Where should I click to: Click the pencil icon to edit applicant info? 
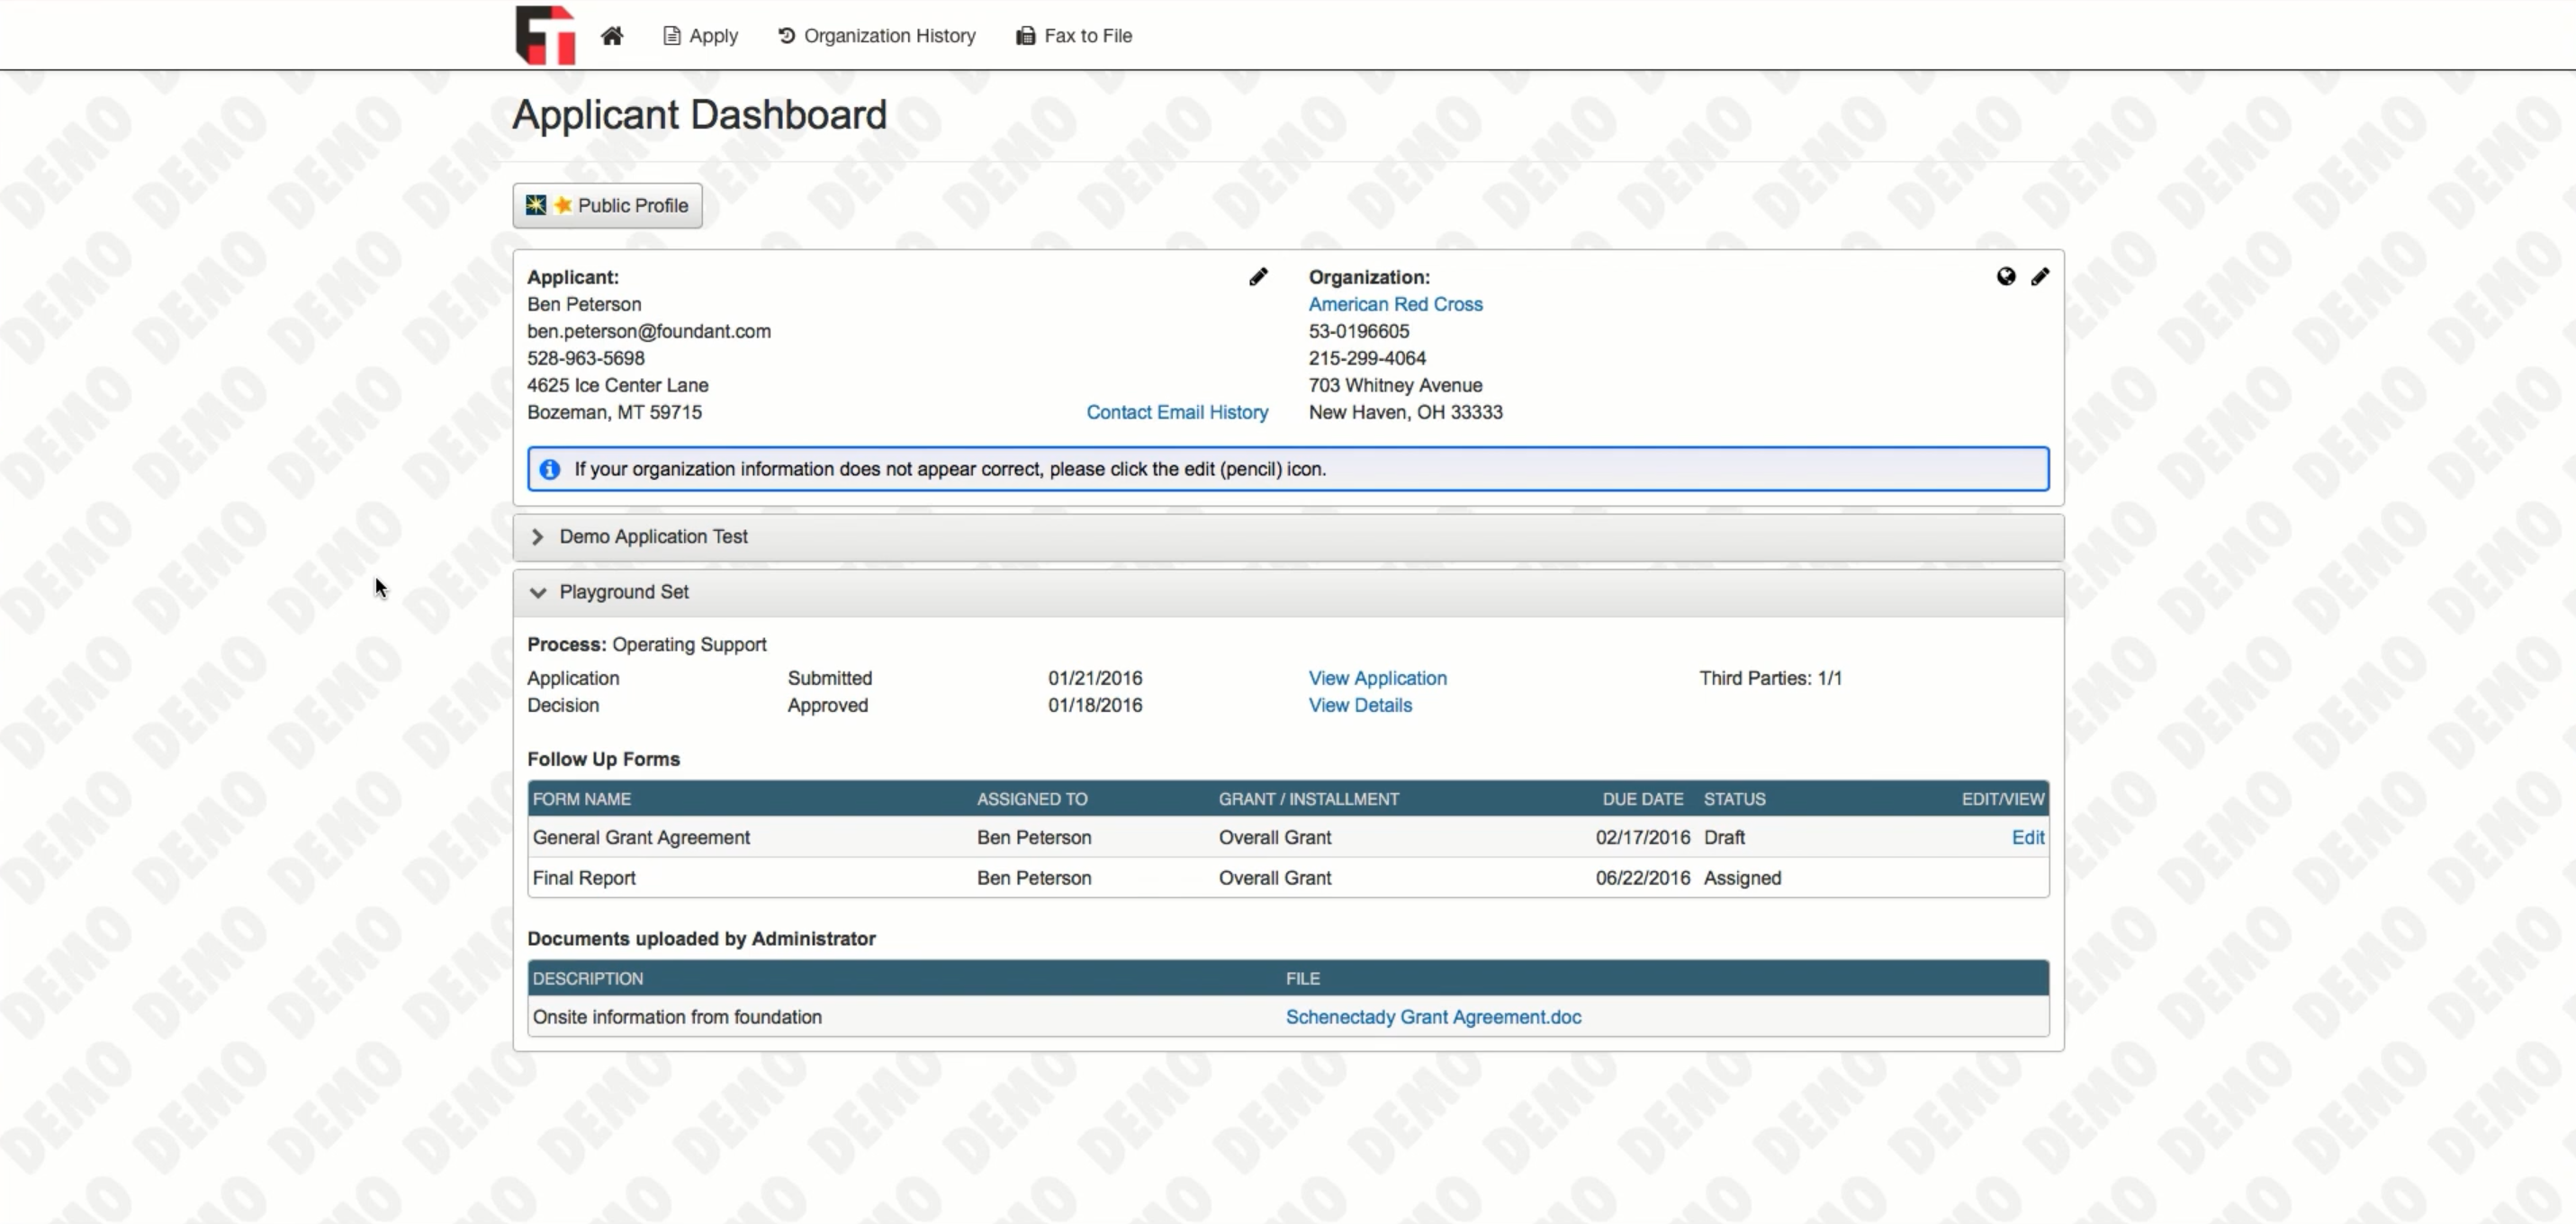click(1259, 277)
